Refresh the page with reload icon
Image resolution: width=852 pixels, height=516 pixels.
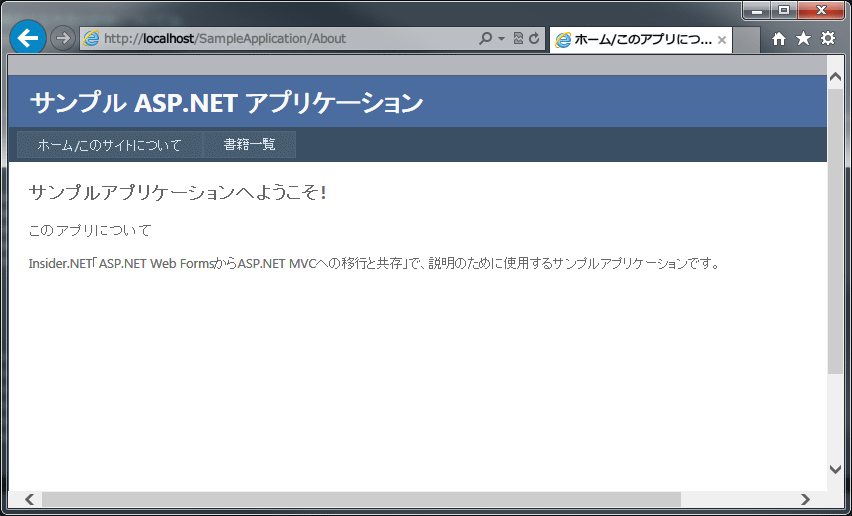pos(534,39)
